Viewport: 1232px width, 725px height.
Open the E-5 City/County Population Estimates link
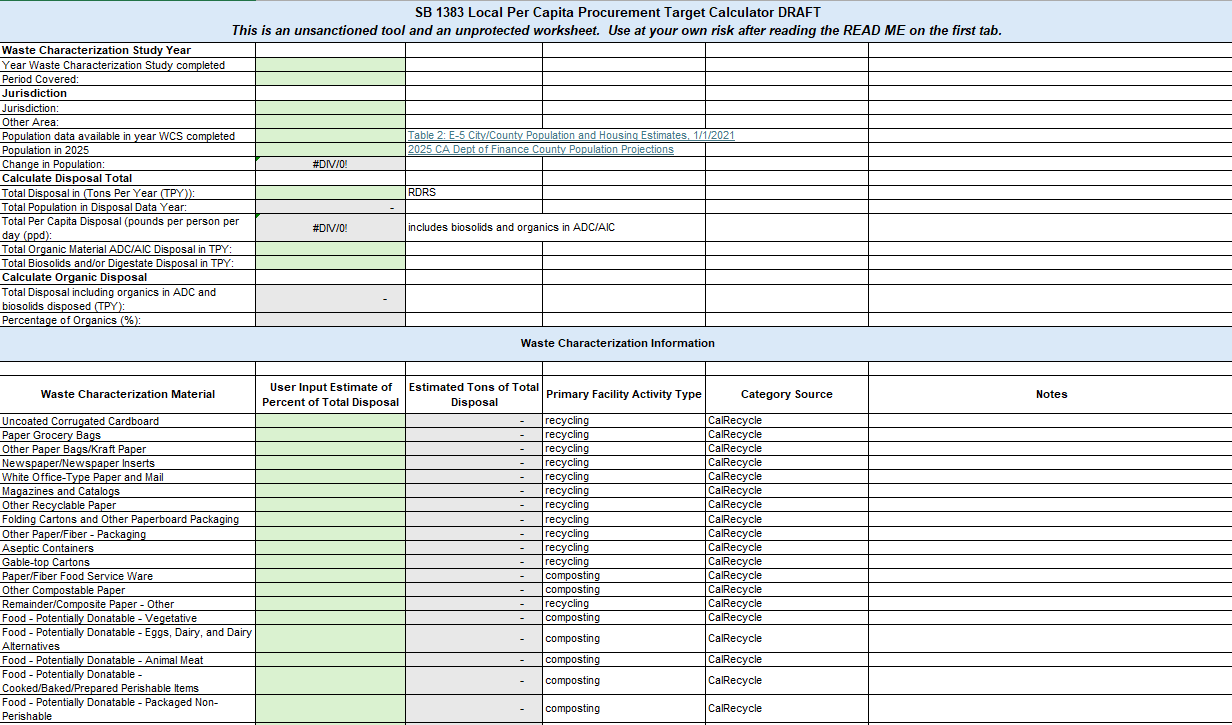click(x=570, y=135)
